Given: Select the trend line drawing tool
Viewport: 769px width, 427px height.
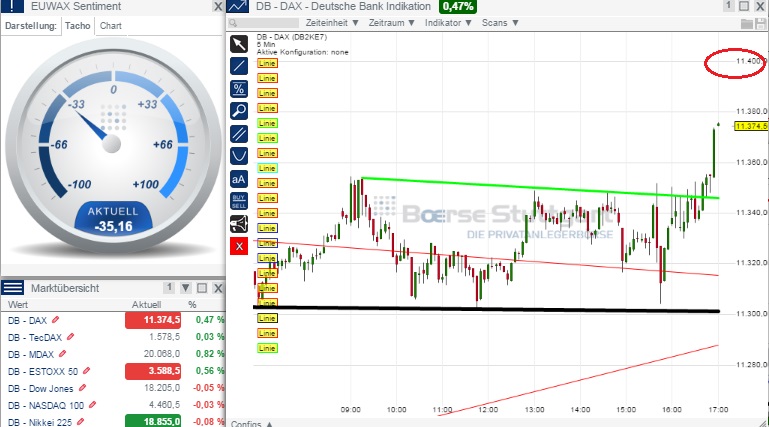Looking at the screenshot, I should point(239,66).
